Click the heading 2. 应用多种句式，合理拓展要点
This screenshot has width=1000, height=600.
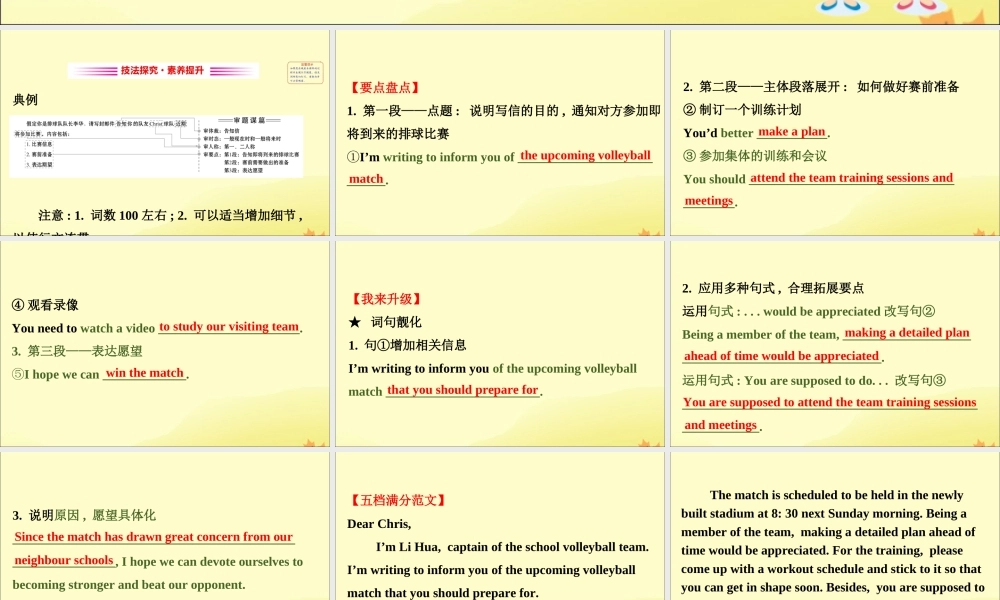[773, 288]
